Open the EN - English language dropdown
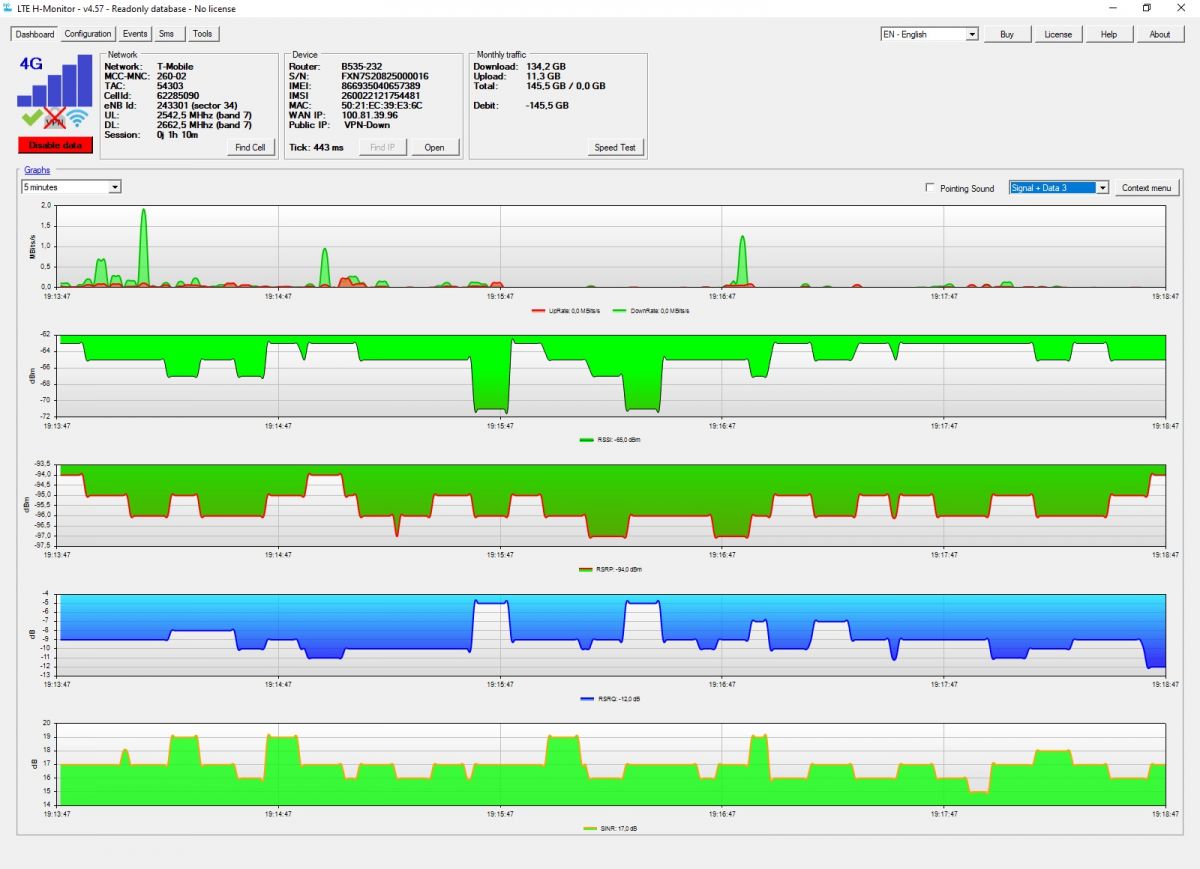 (x=929, y=34)
